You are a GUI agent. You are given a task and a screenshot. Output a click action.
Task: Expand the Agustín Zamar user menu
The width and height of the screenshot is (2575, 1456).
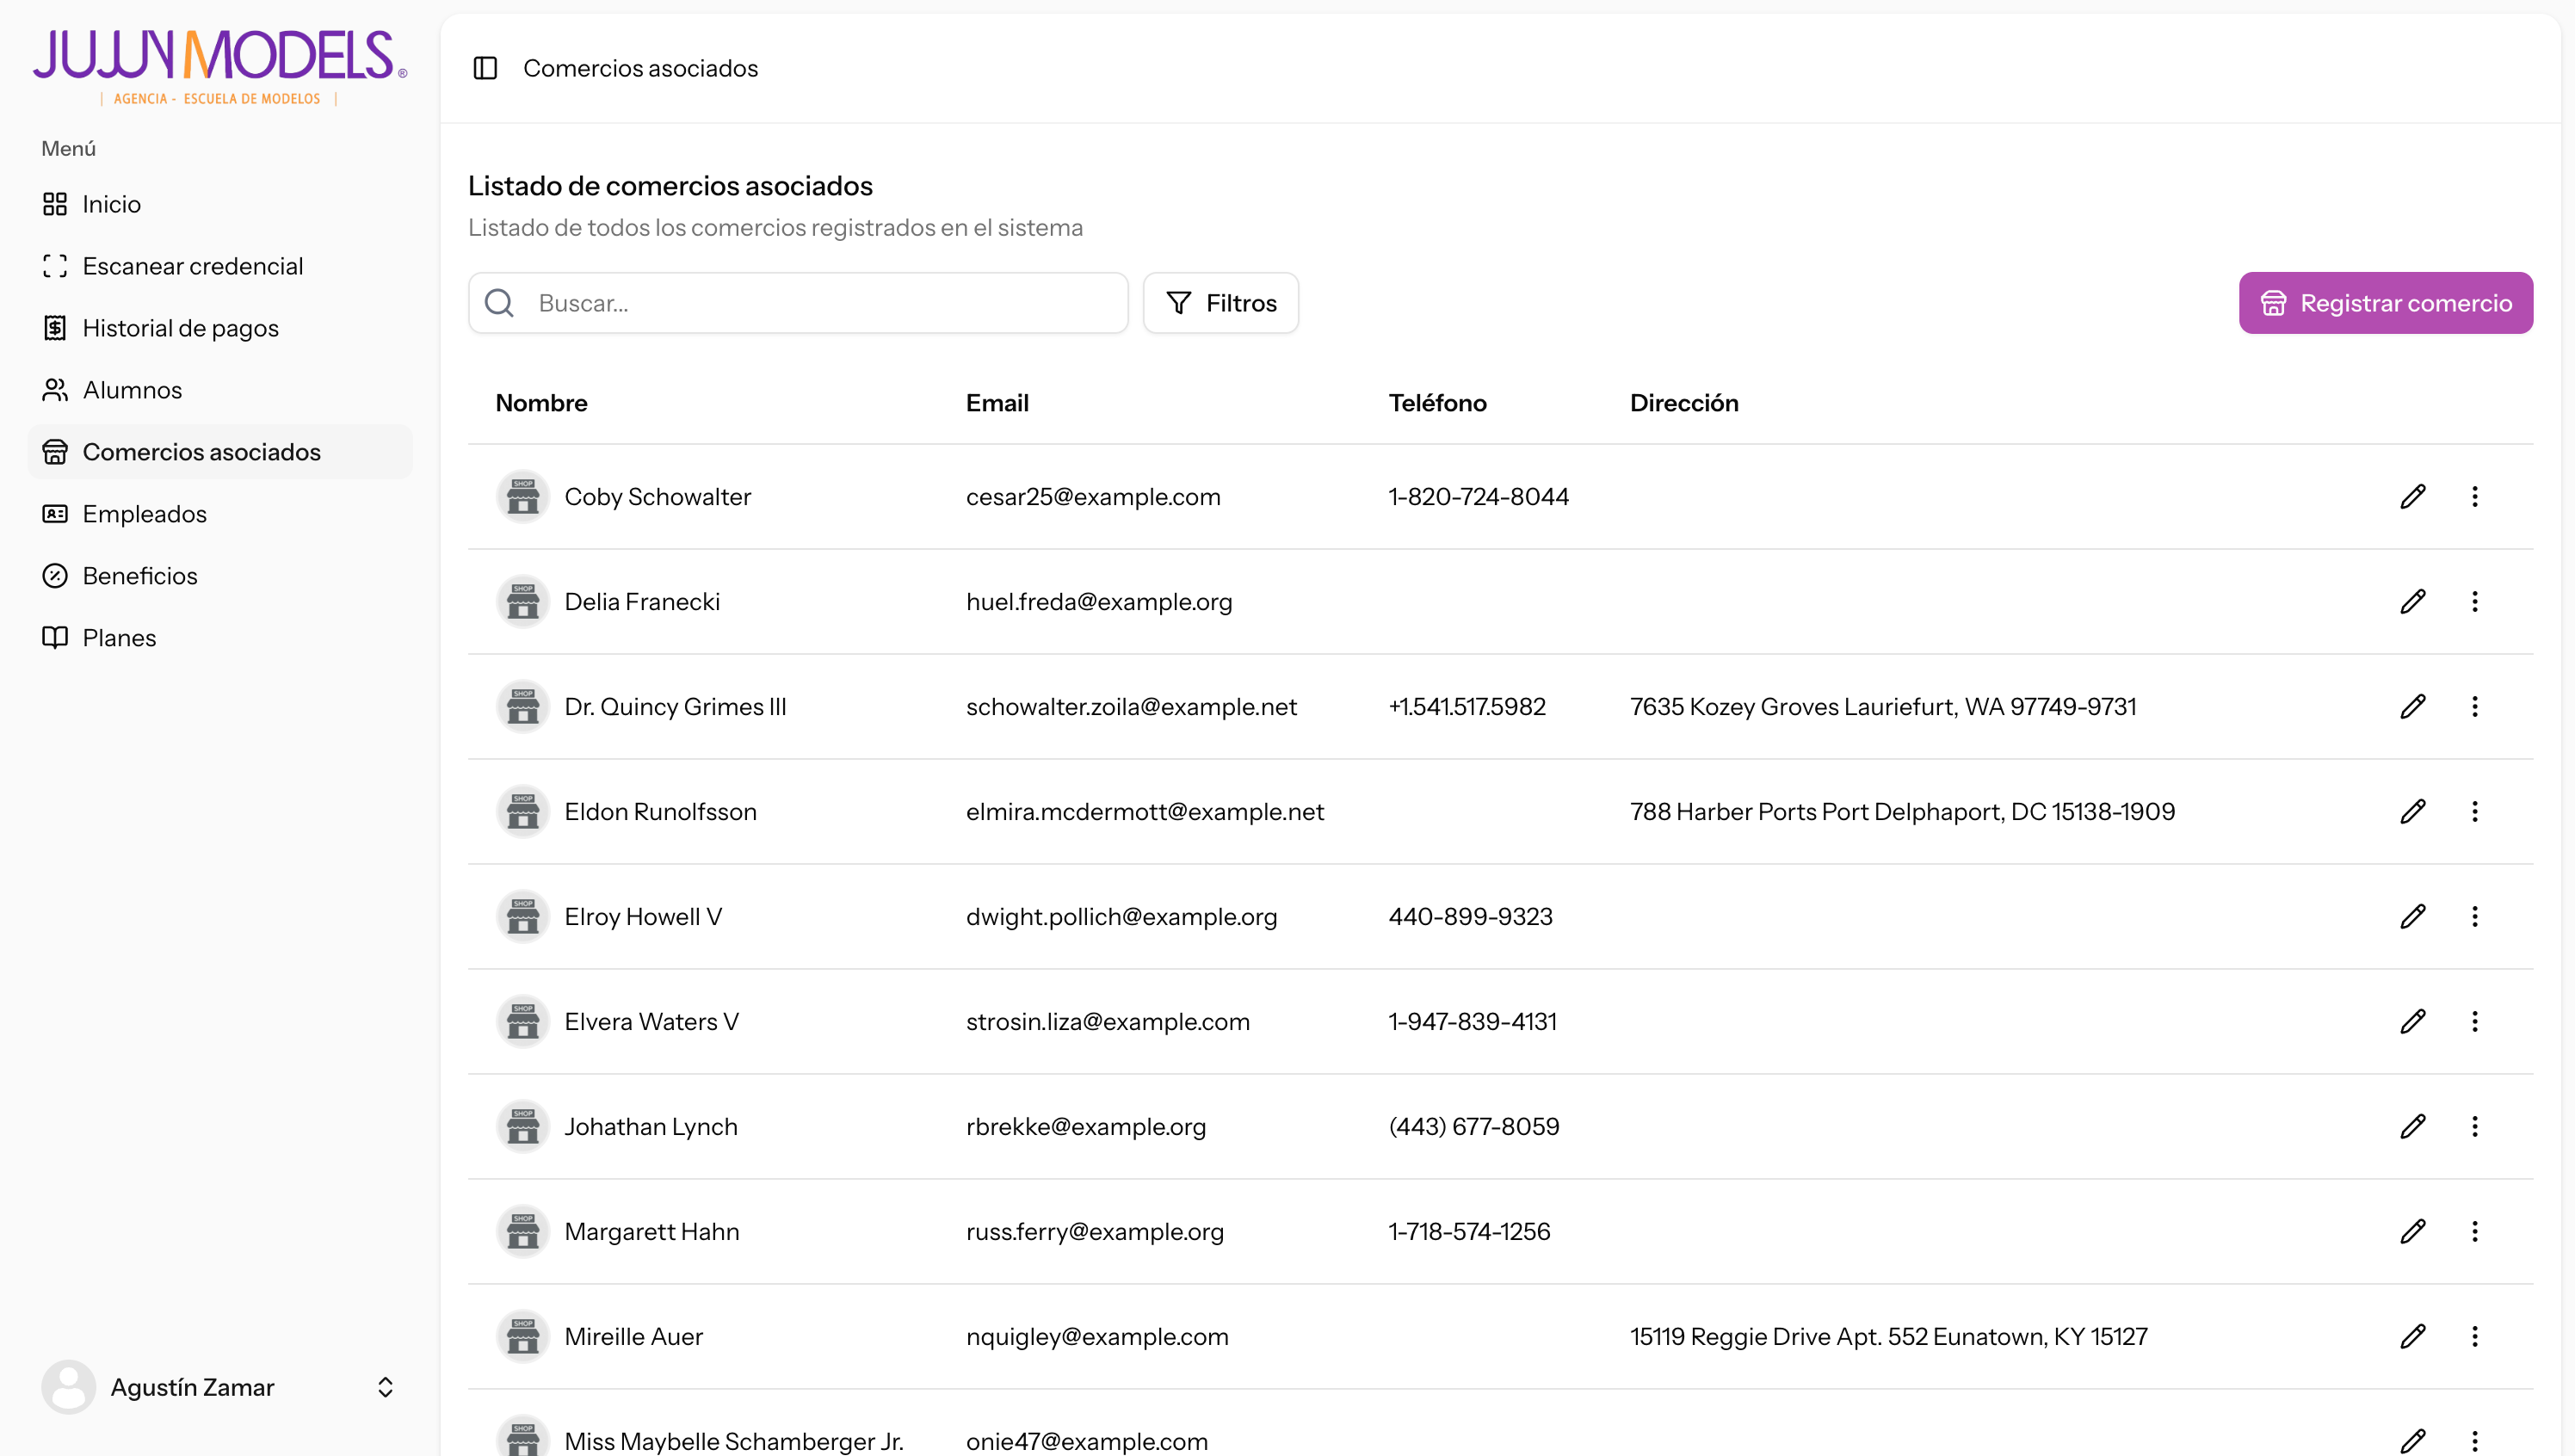[x=385, y=1387]
